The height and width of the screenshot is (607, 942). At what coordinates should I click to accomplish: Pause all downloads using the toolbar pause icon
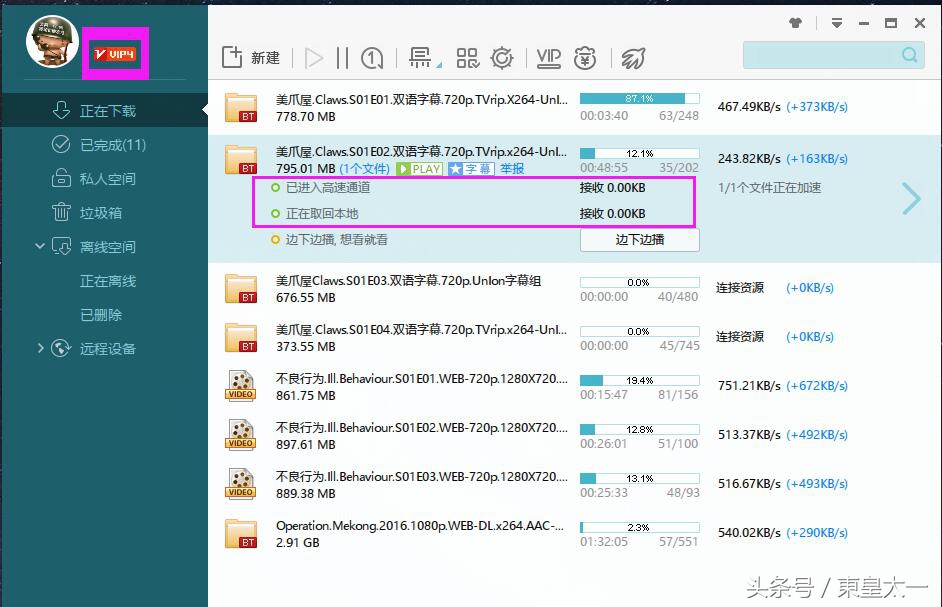(x=341, y=57)
